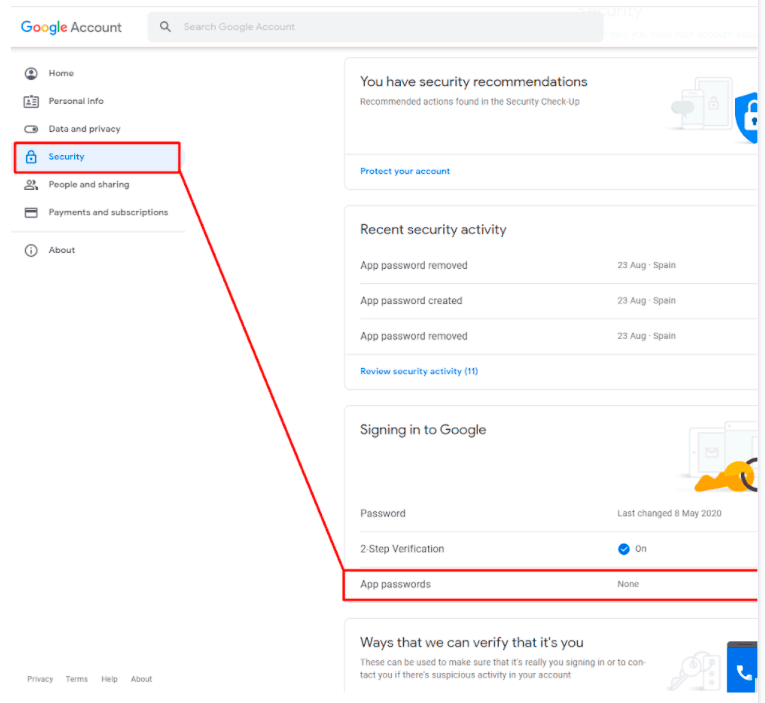Select the App password created activity
765x703 pixels.
(x=412, y=300)
